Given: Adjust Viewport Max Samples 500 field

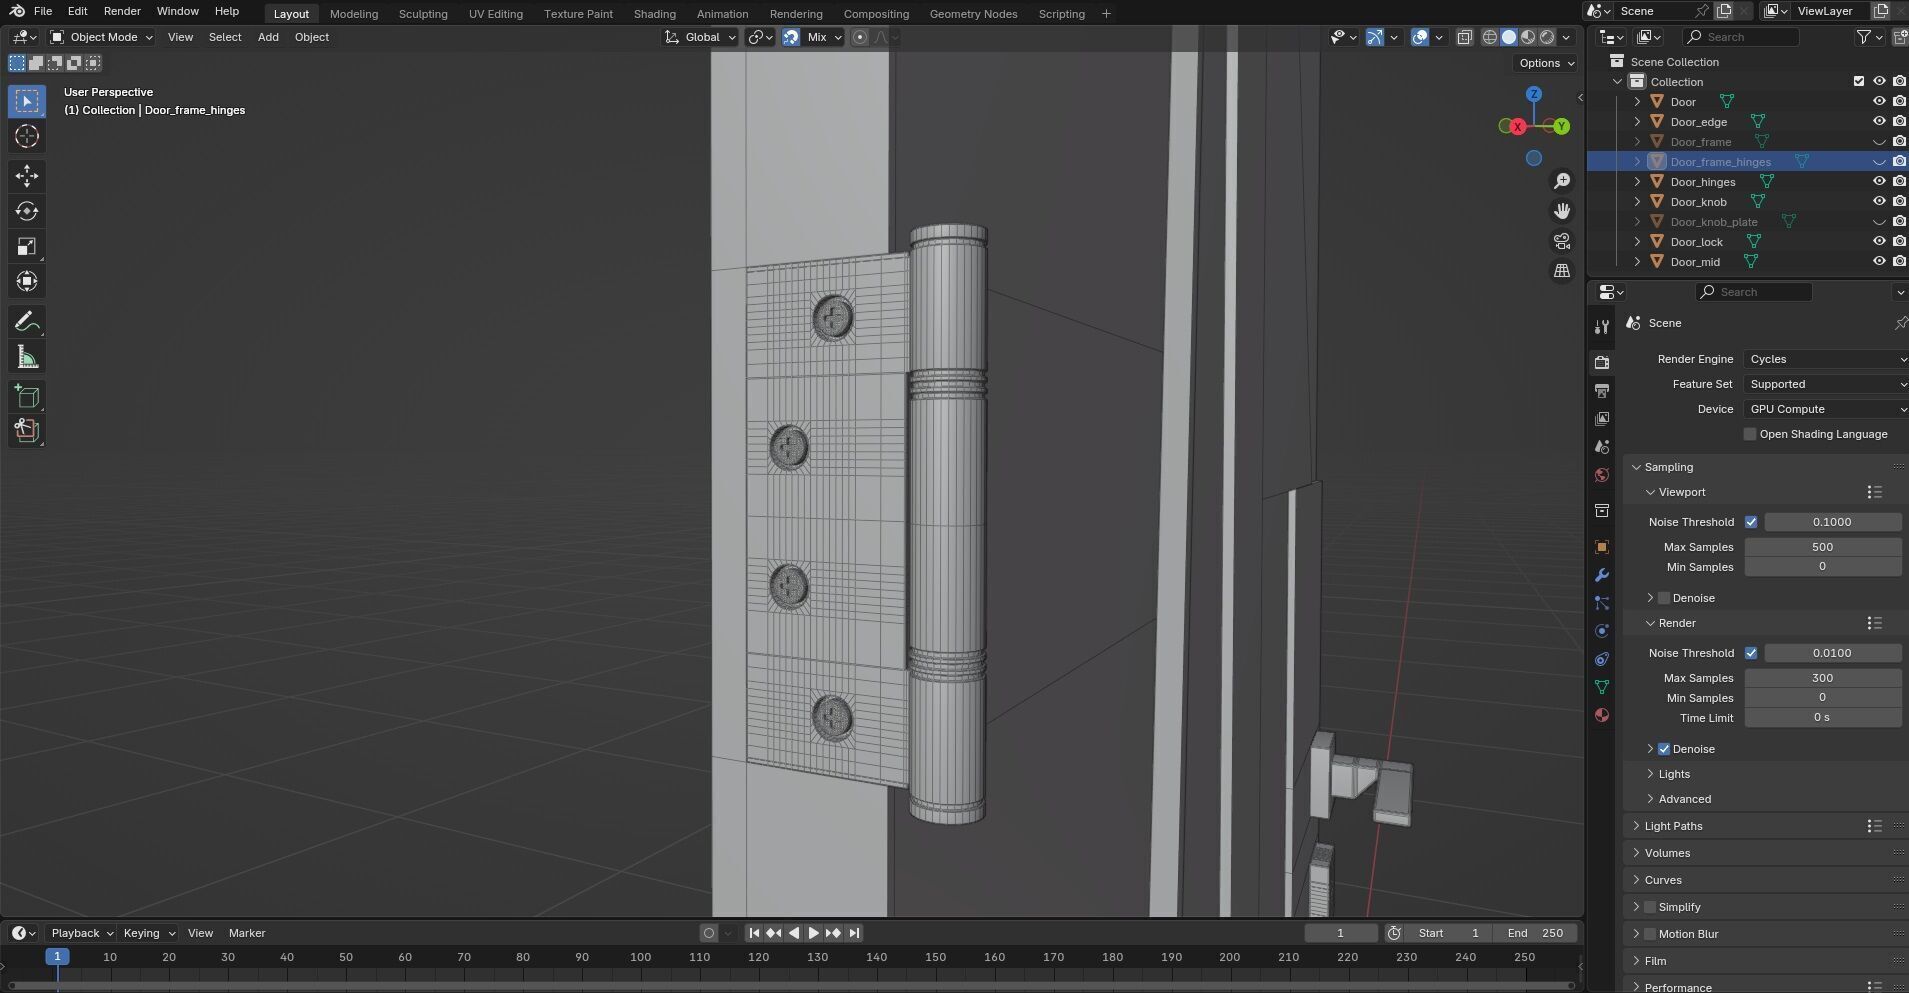Looking at the screenshot, I should click(1822, 547).
